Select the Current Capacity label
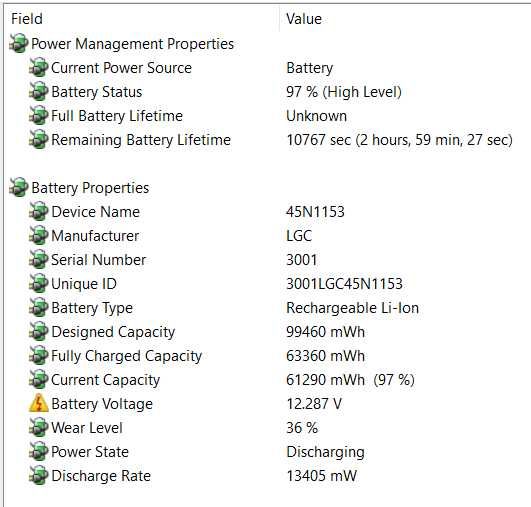Image resolution: width=531 pixels, height=507 pixels. click(105, 380)
